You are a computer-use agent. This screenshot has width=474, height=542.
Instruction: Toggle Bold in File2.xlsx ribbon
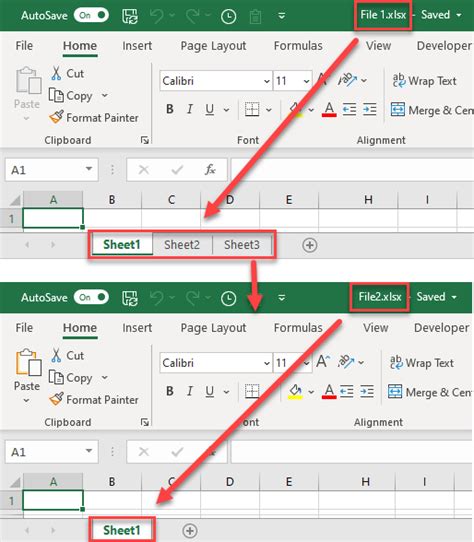170,391
